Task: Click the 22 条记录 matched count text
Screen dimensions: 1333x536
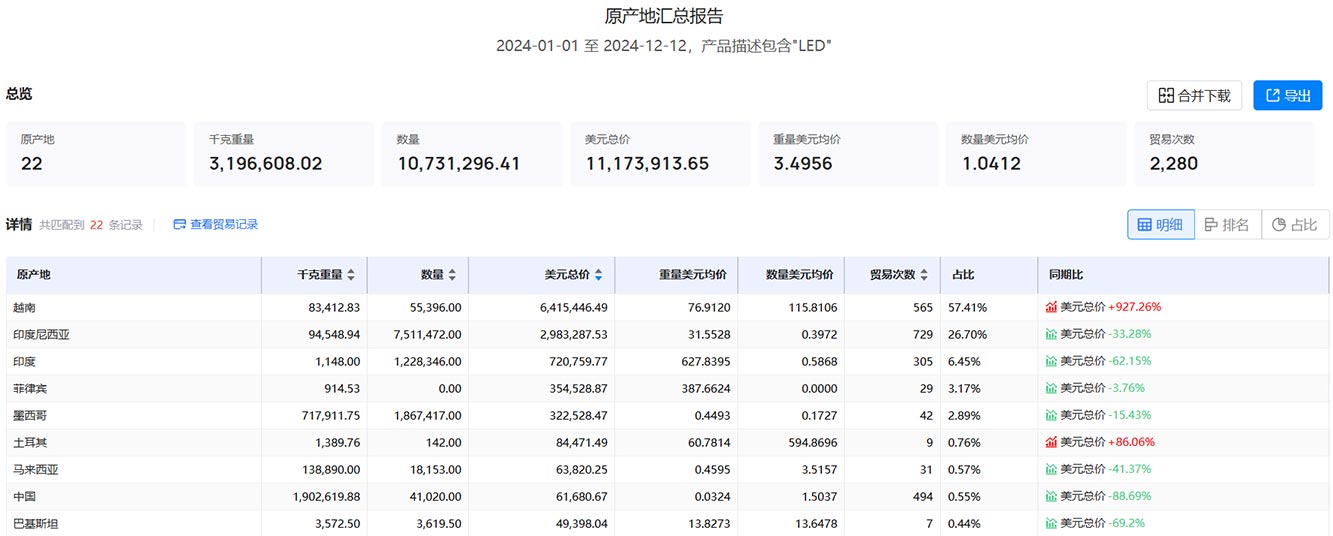Action: pos(116,225)
